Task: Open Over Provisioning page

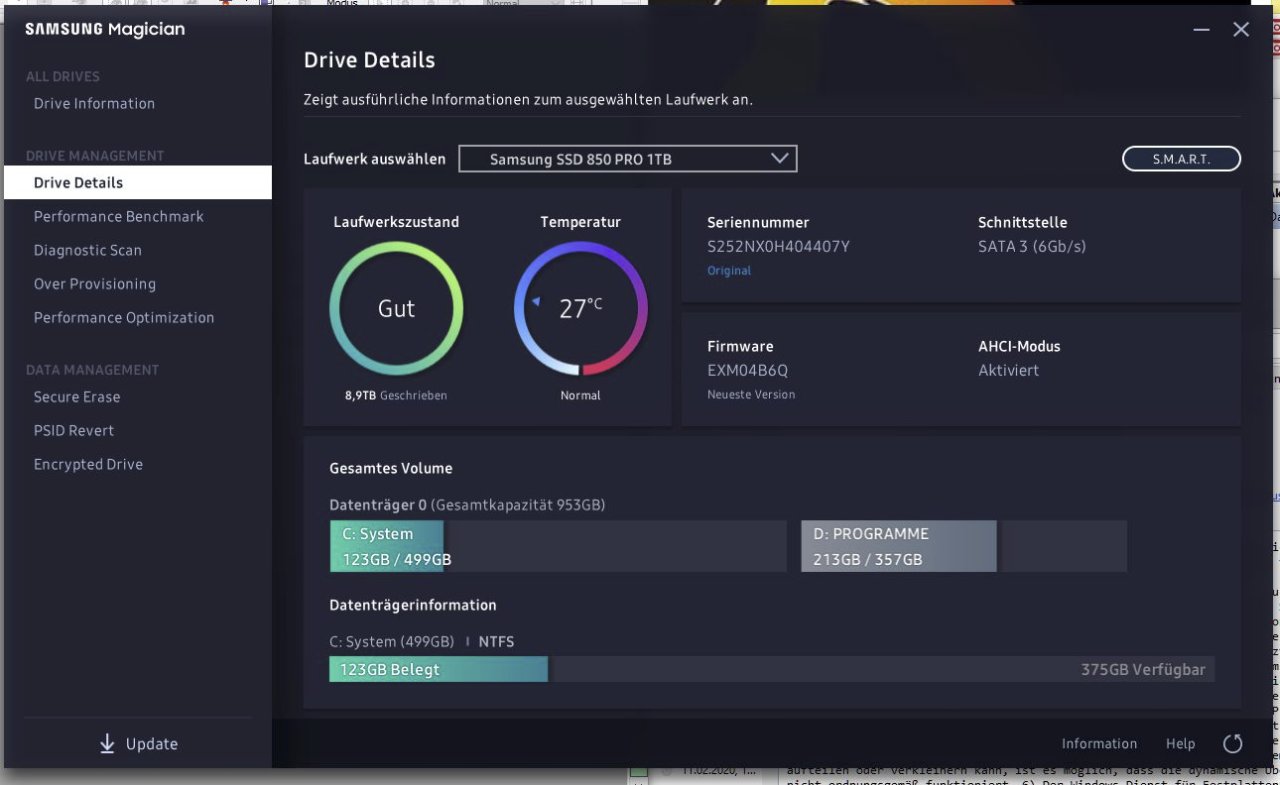Action: click(94, 284)
